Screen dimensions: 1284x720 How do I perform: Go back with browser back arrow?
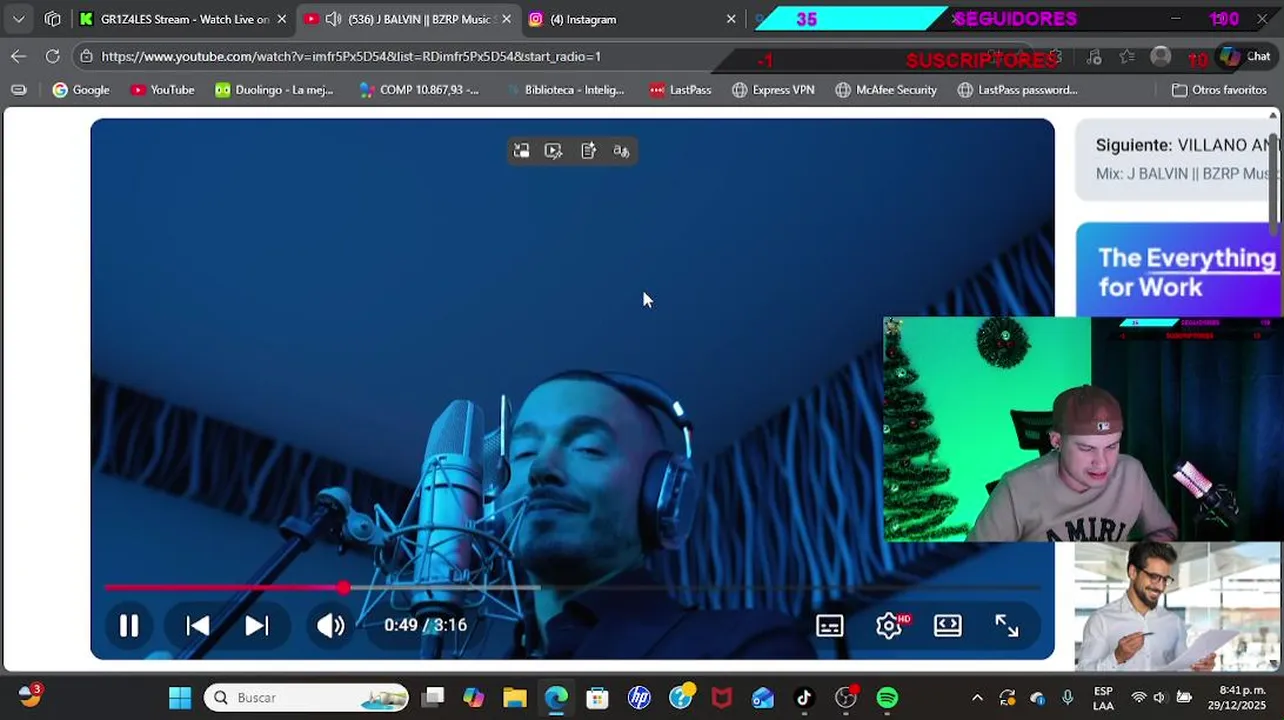19,57
